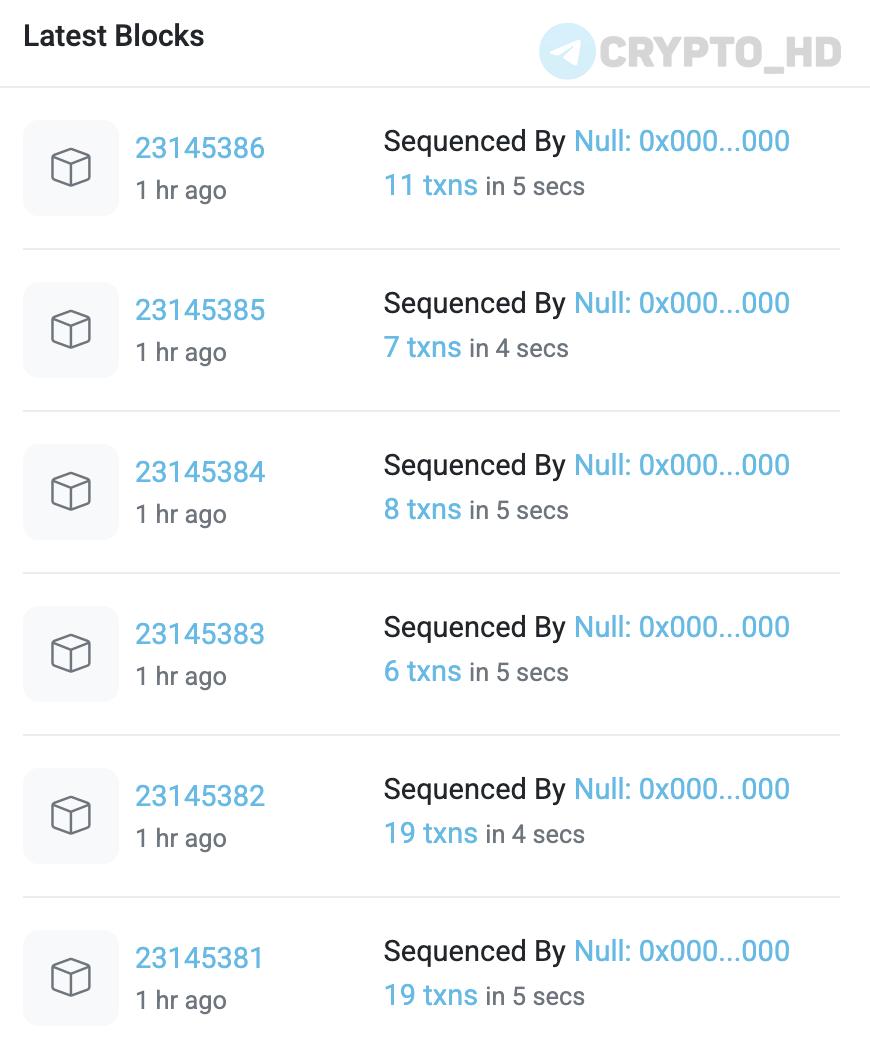Open block number 23145382

pyautogui.click(x=200, y=796)
